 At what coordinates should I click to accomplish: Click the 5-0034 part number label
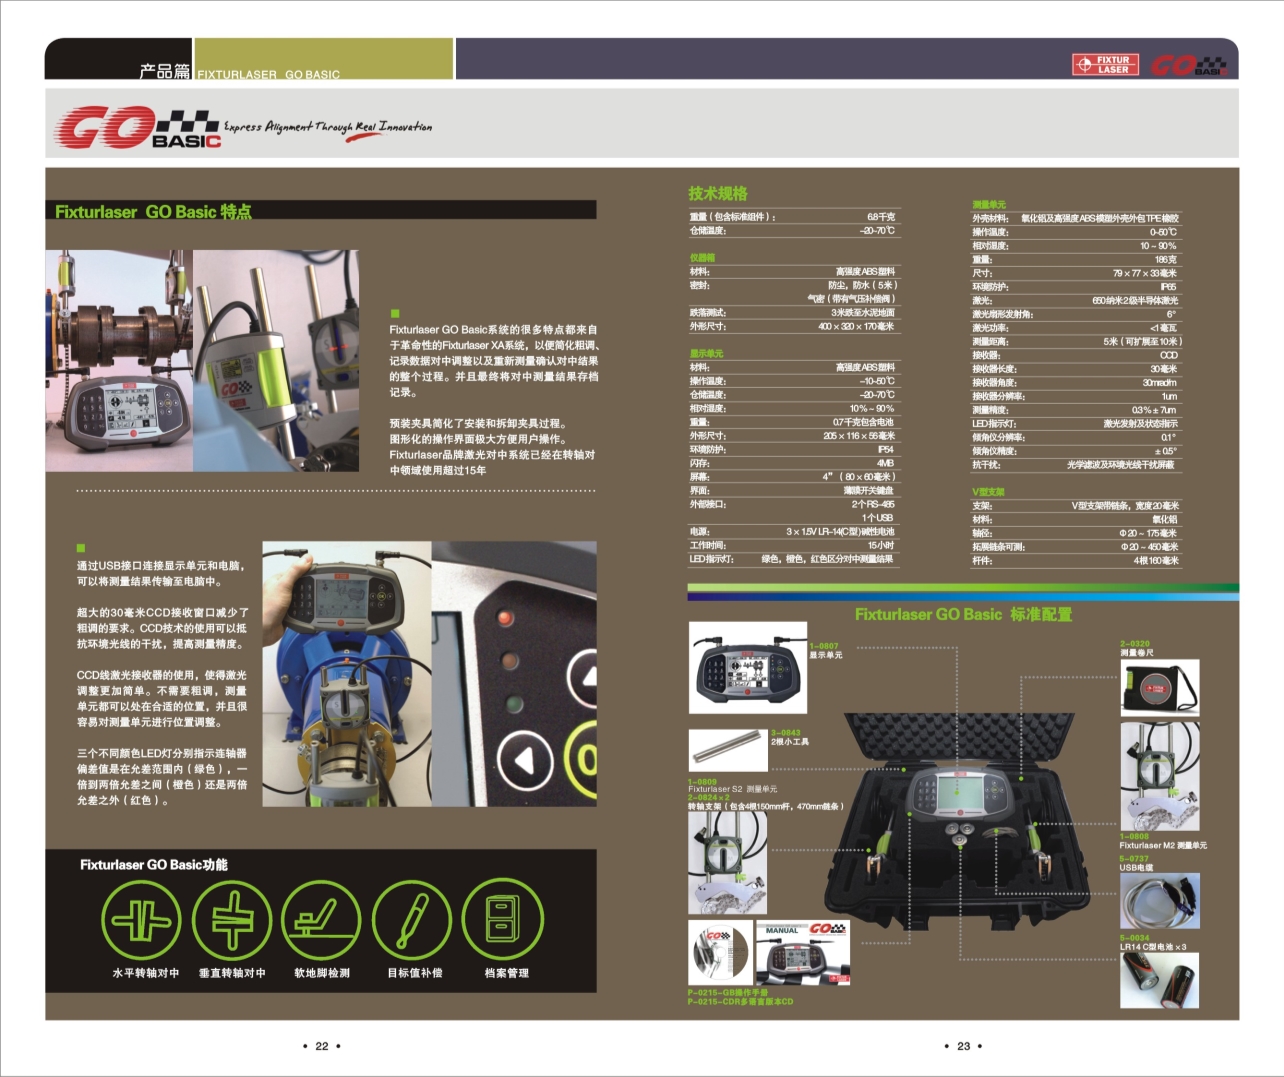coord(1134,938)
